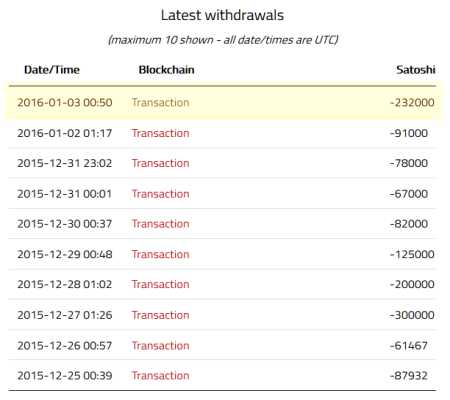Open Transaction link for 2016-01-03 00:50
Viewport: 450px width, 400px height.
coord(161,102)
